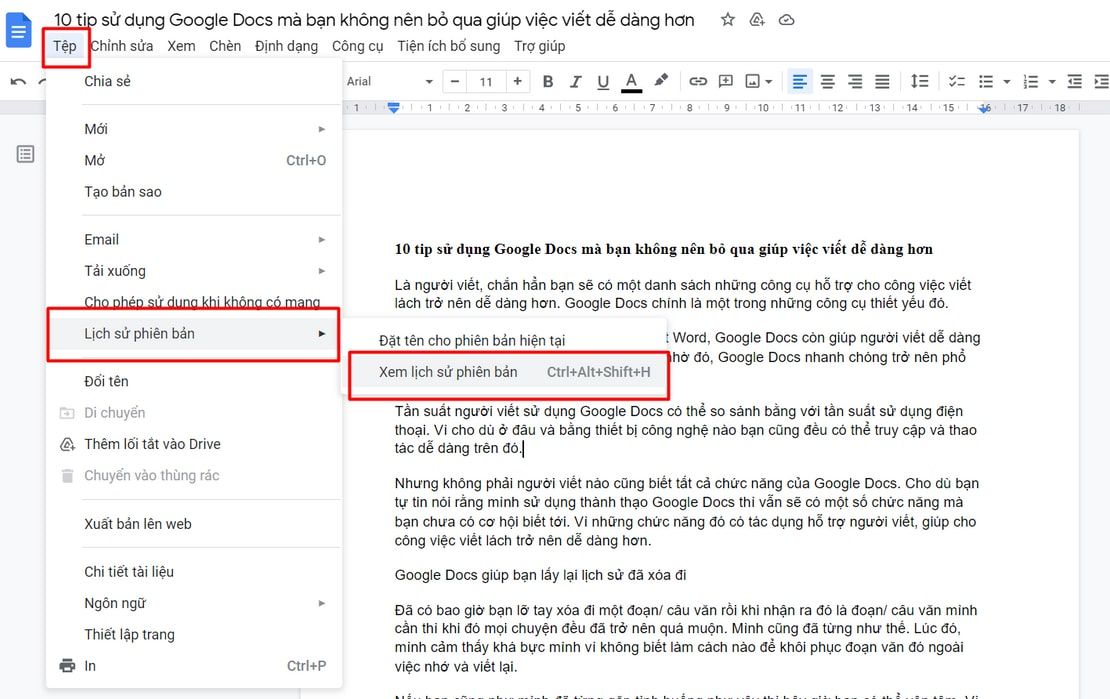Click Thêm lối tắt vào Drive
1110x699 pixels.
click(x=194, y=444)
